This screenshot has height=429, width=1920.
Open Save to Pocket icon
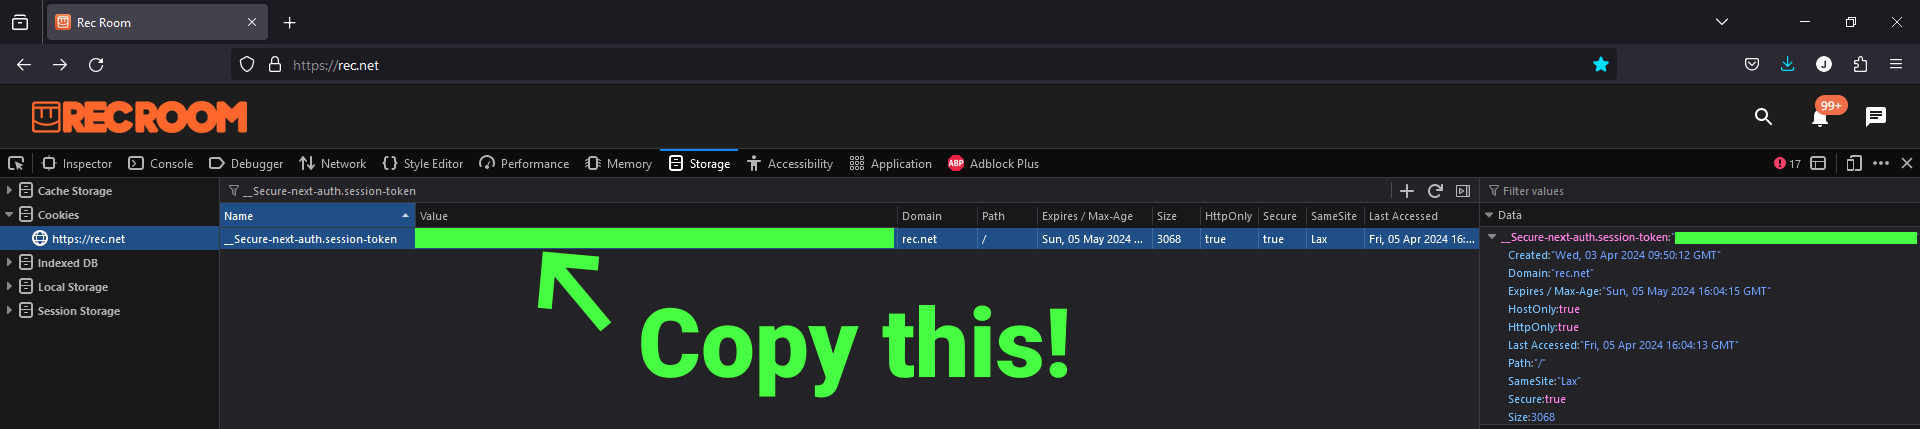click(x=1752, y=65)
